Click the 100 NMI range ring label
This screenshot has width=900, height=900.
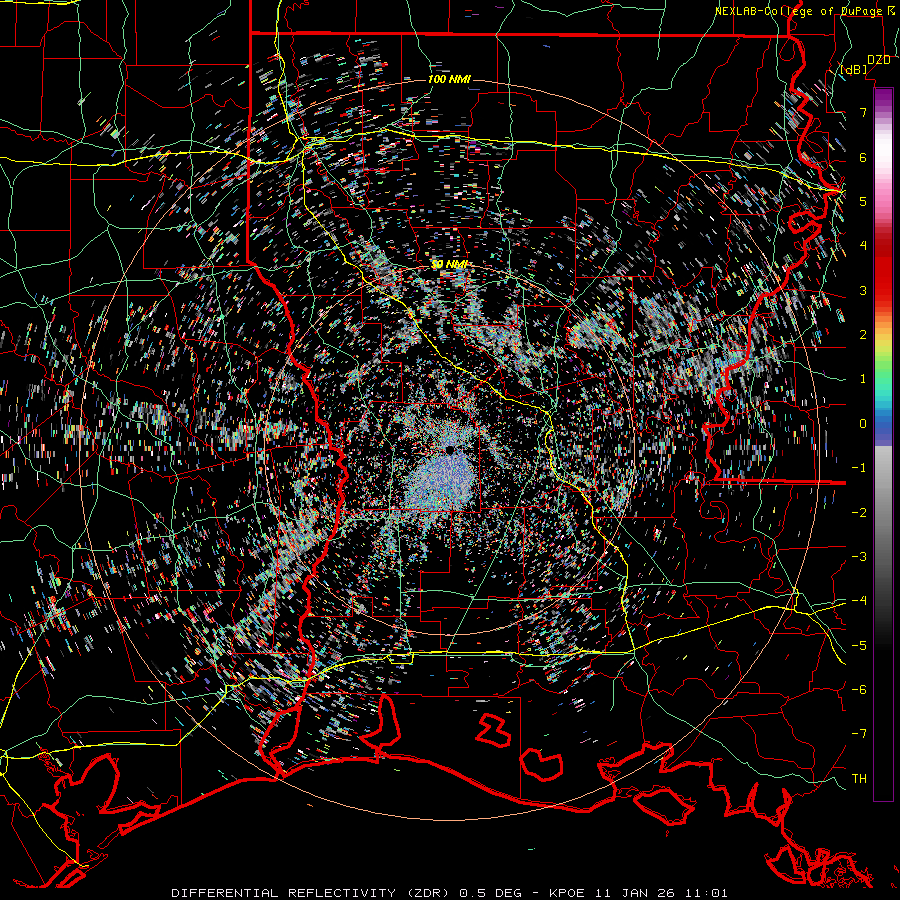tap(449, 79)
